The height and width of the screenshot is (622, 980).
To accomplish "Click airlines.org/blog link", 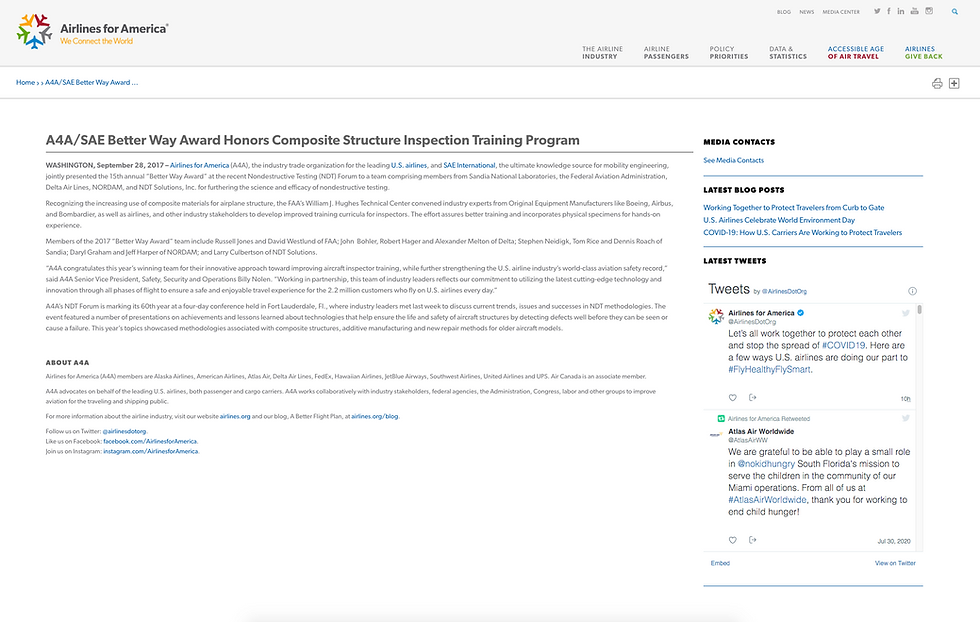I will pos(374,416).
